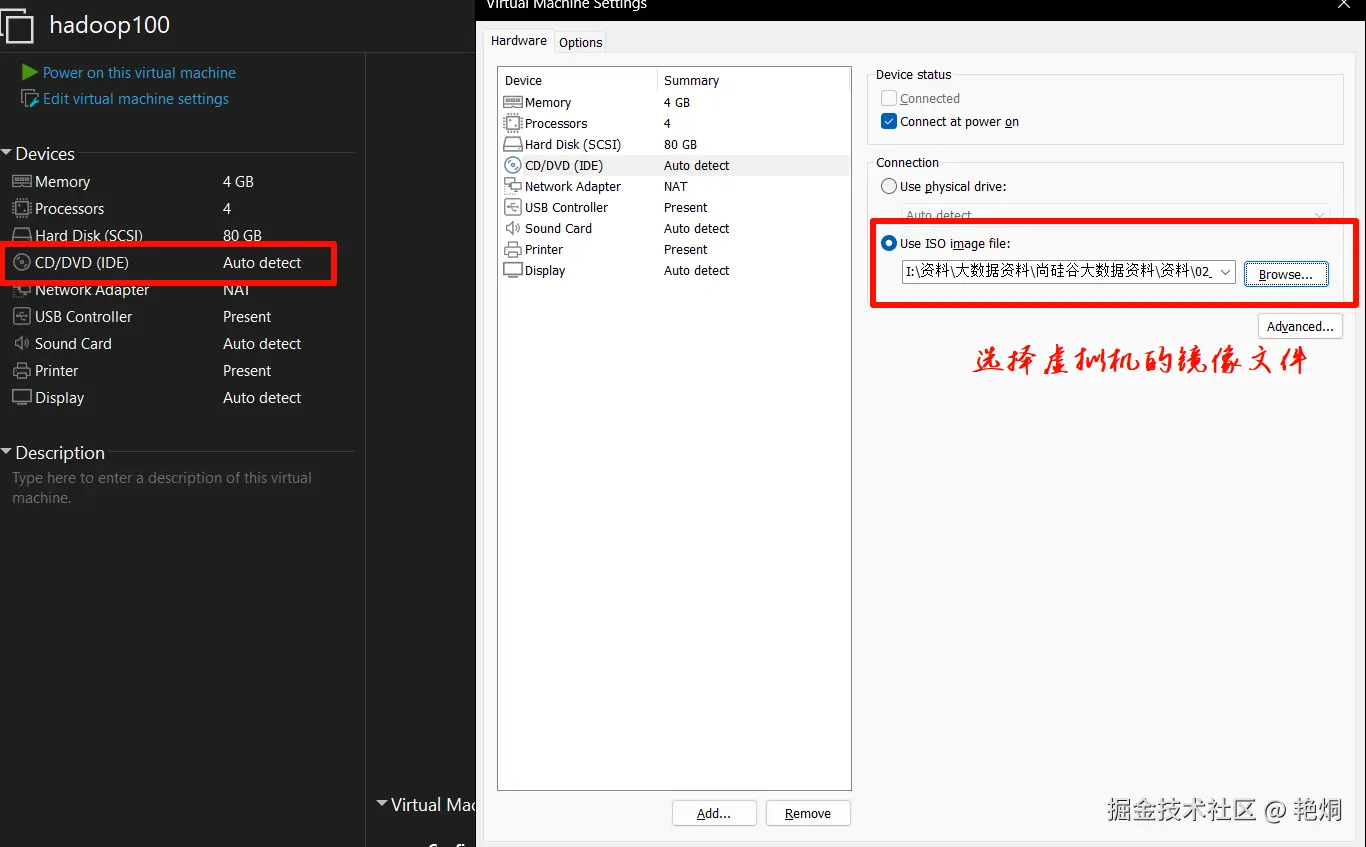Image resolution: width=1366 pixels, height=847 pixels.
Task: Click the Processors icon in the left Devices panel
Action: (22, 208)
